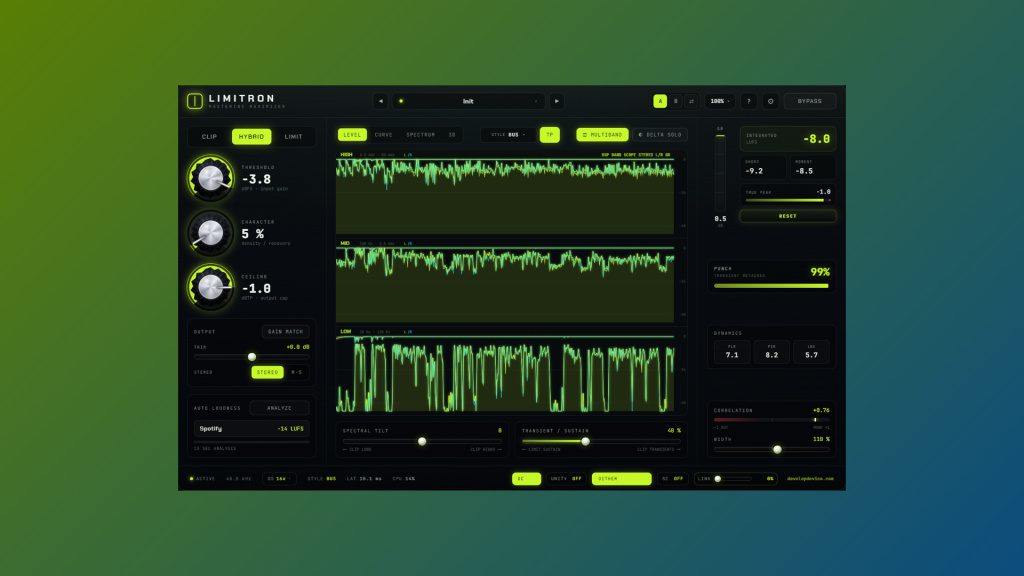1024x576 pixels.
Task: Click the True Peak -1.0 meter
Action: pyautogui.click(x=788, y=195)
